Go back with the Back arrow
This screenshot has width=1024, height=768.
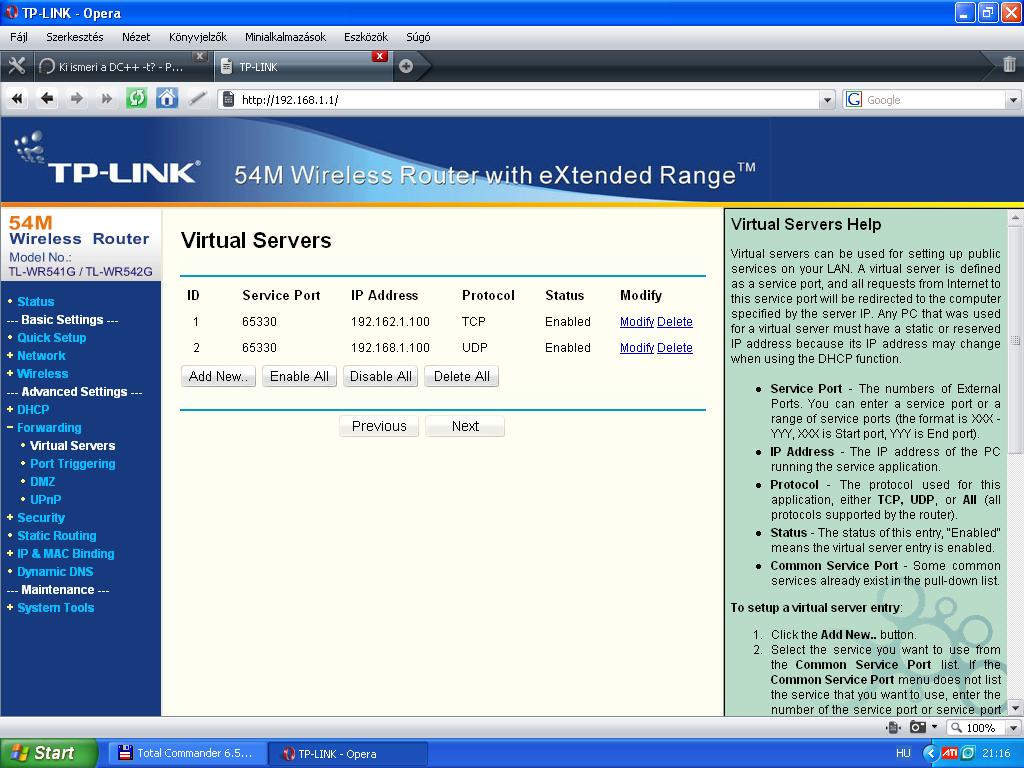coord(46,99)
